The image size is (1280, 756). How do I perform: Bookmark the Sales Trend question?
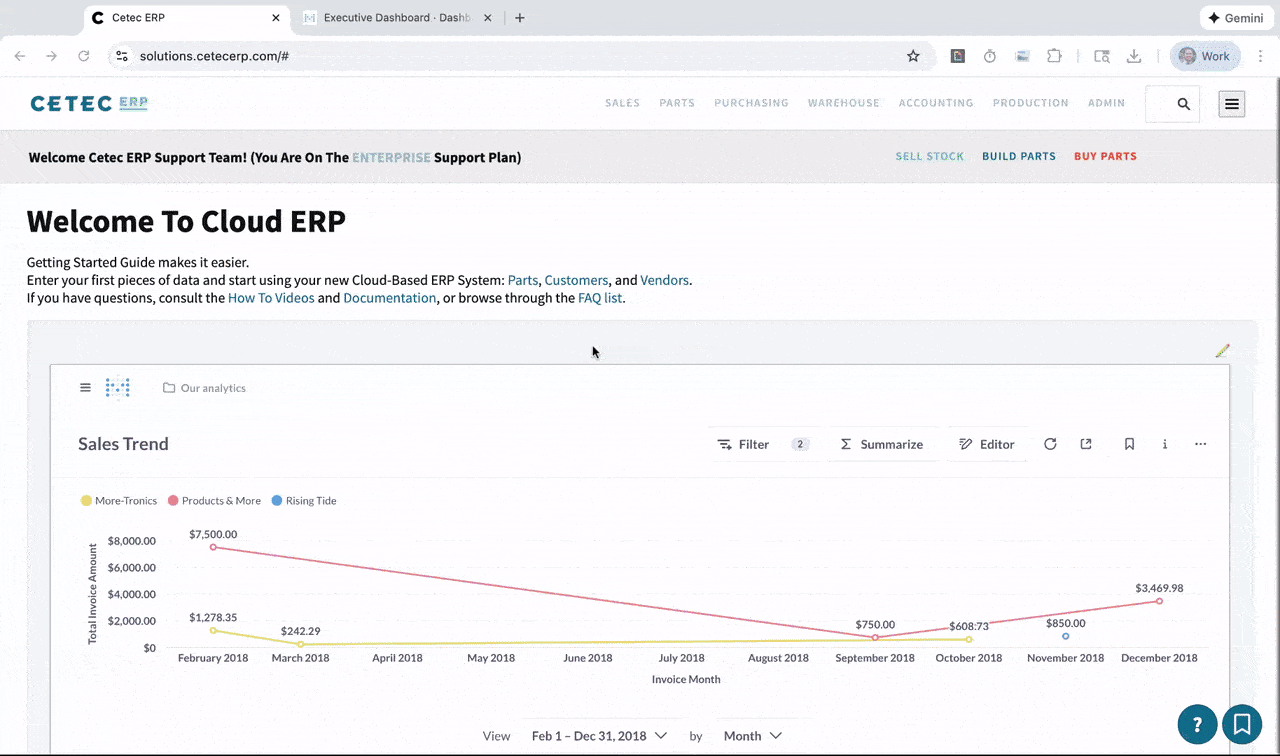[x=1129, y=444]
